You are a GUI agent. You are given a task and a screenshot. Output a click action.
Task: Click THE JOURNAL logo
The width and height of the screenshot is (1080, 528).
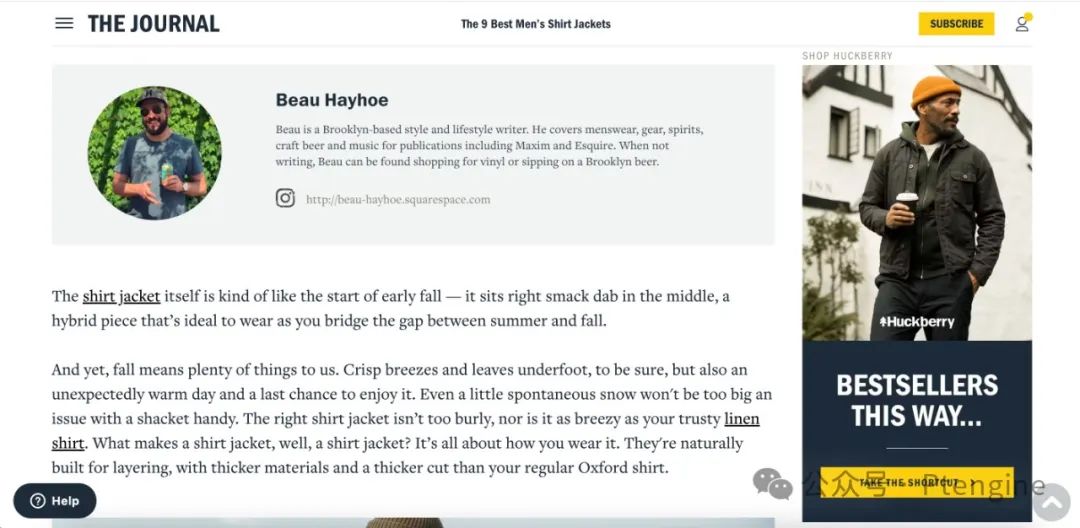153,23
